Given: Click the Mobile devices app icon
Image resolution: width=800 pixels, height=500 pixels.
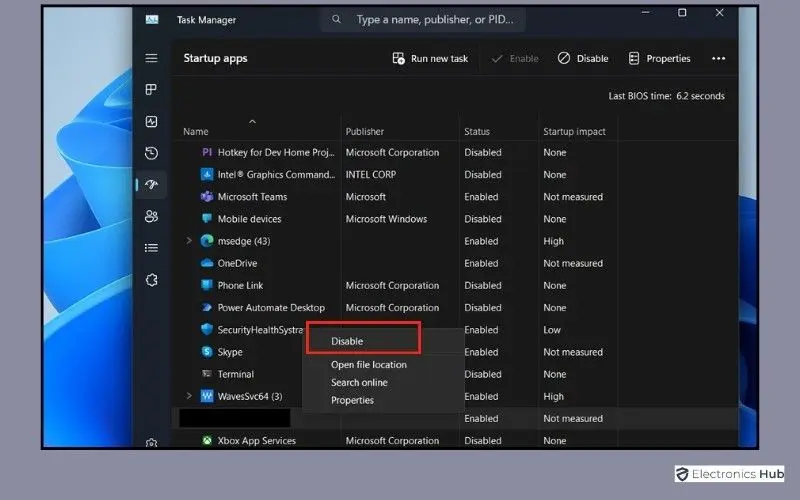Looking at the screenshot, I should click(x=207, y=218).
